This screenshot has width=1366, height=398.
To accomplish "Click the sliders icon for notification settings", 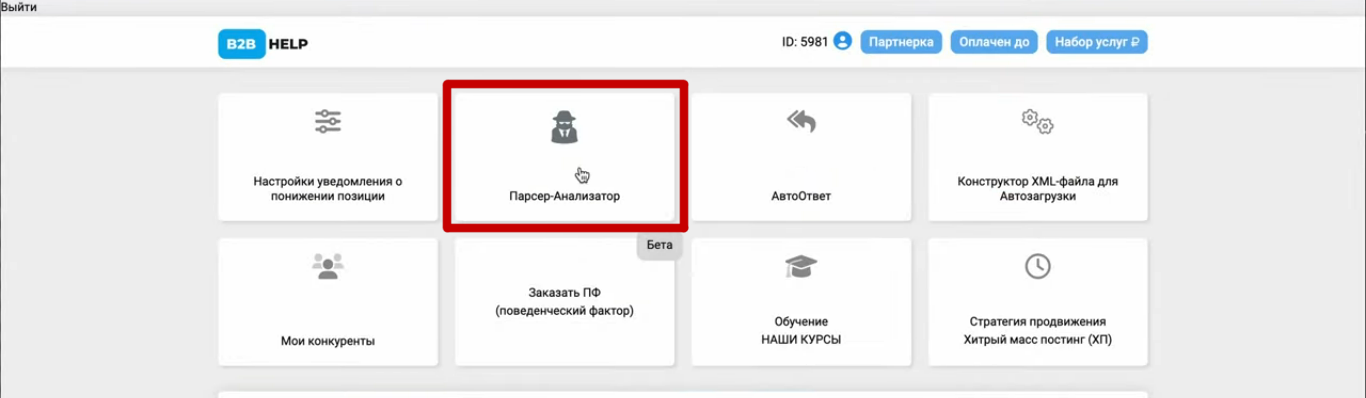I will click(328, 122).
